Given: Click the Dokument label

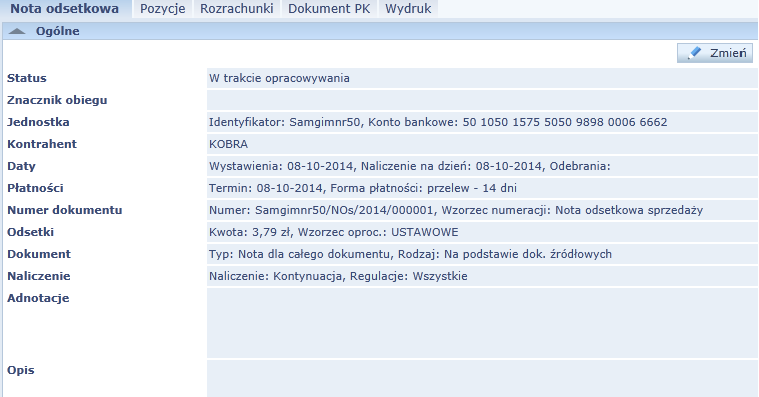Looking at the screenshot, I should point(39,254).
